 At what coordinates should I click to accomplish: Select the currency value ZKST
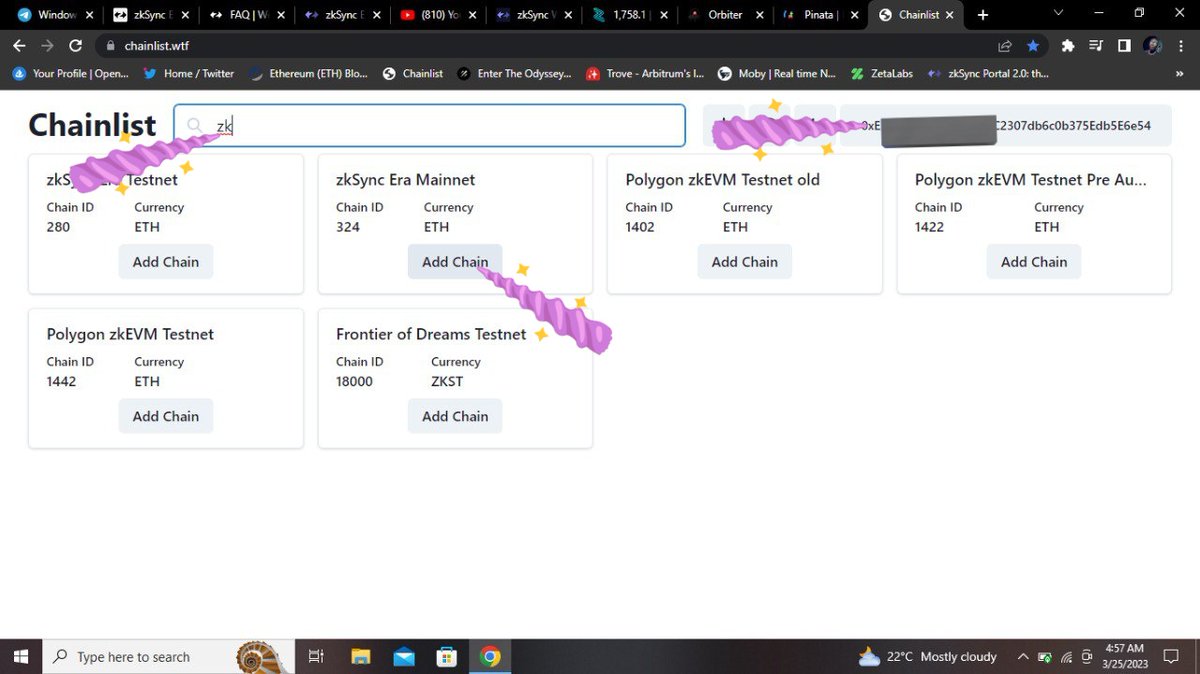pos(447,381)
